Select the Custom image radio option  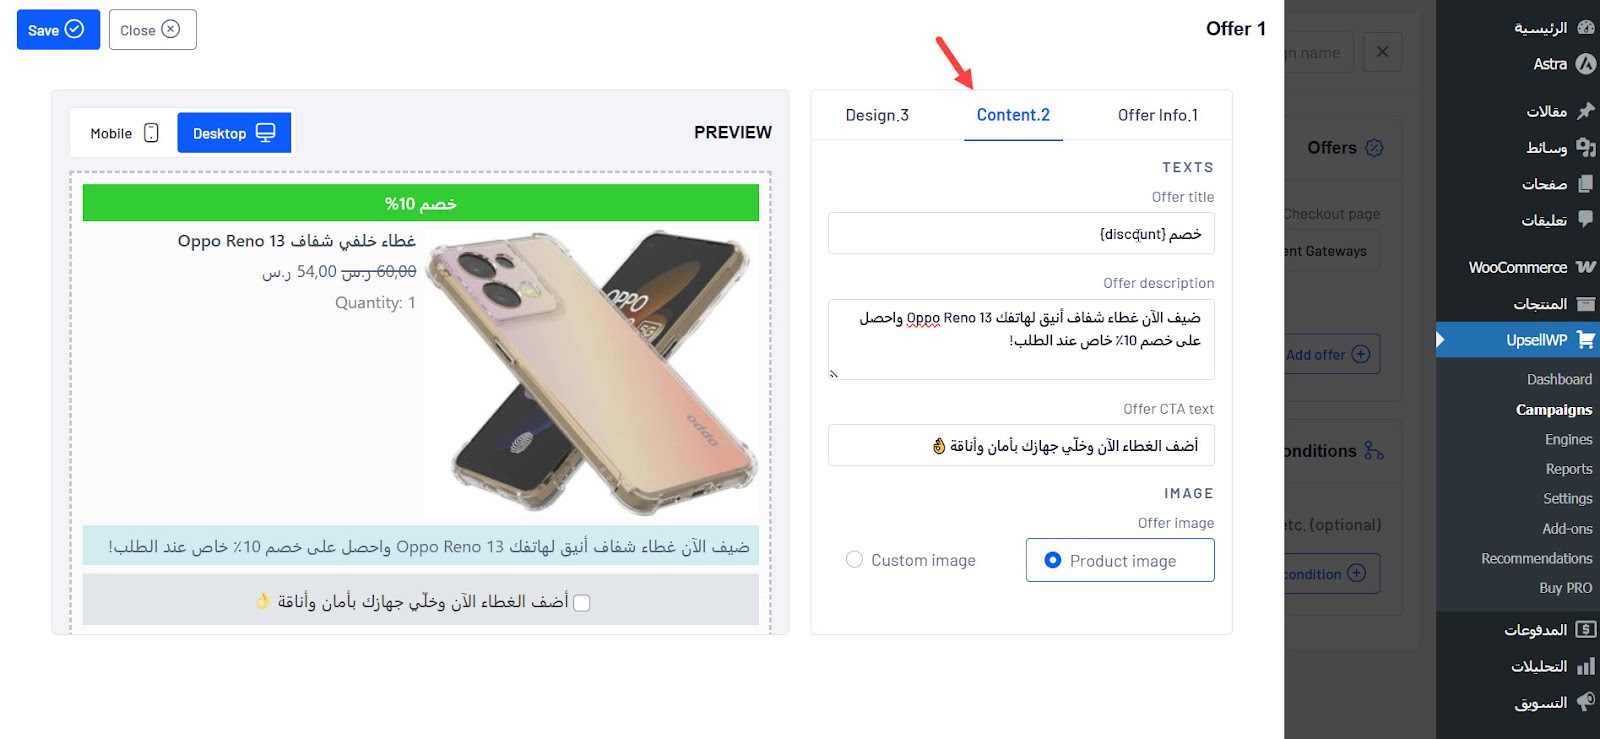[911, 560]
